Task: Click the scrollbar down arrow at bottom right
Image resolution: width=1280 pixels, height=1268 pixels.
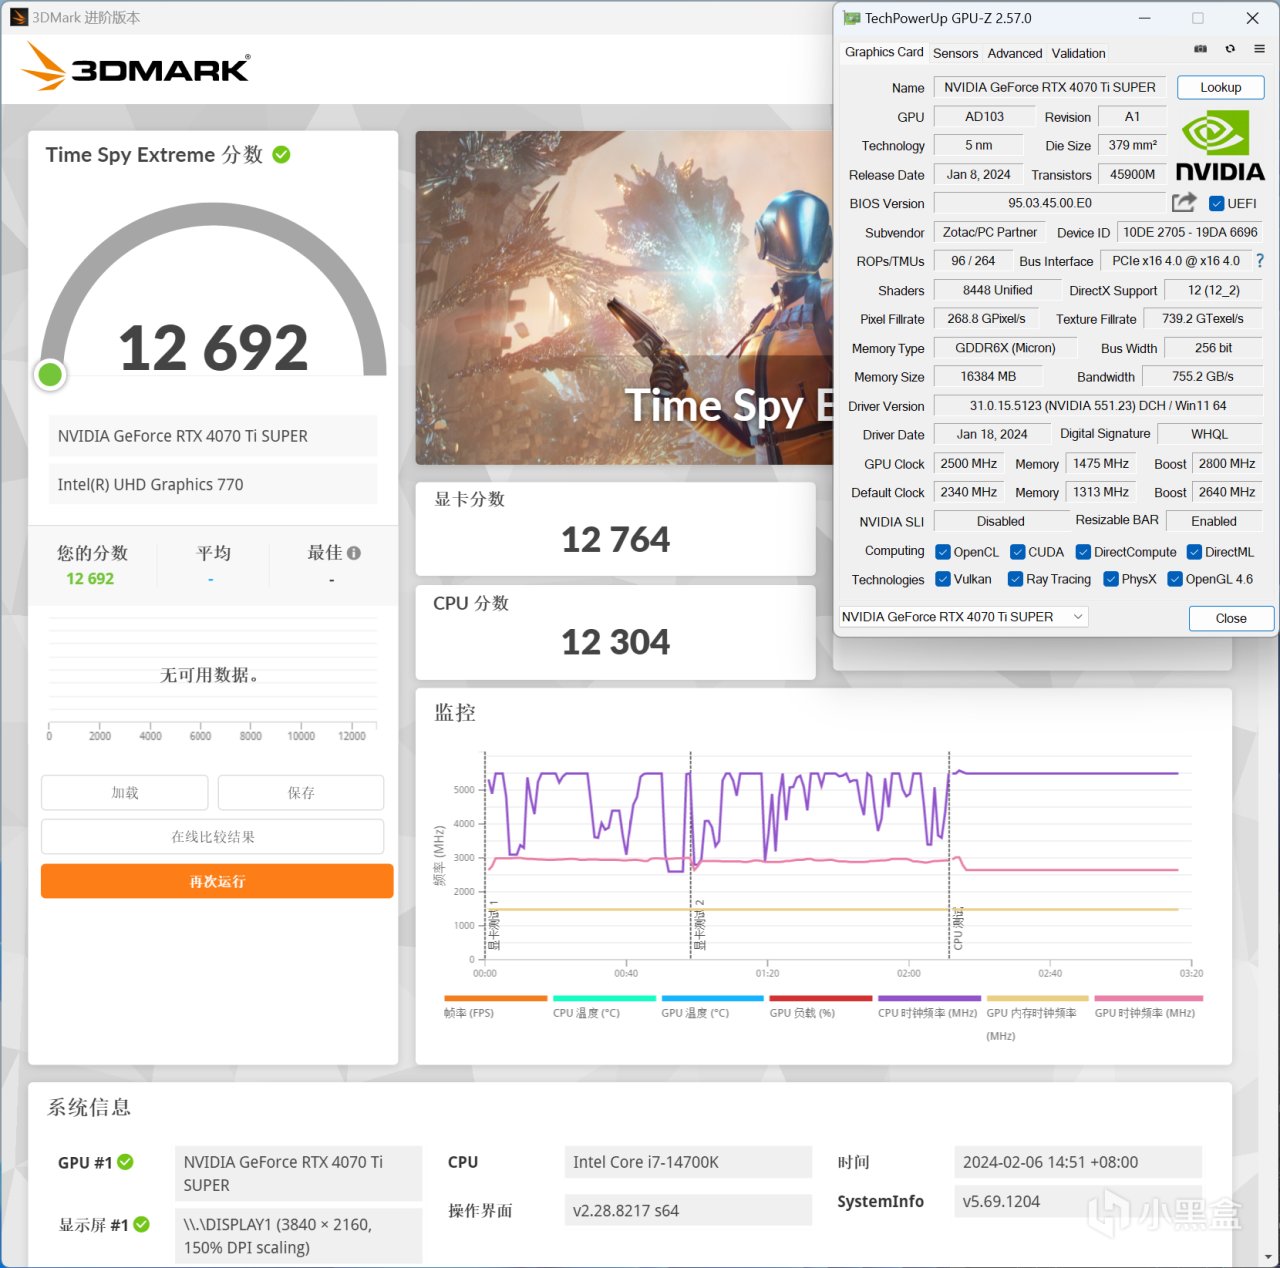Action: click(1270, 1257)
